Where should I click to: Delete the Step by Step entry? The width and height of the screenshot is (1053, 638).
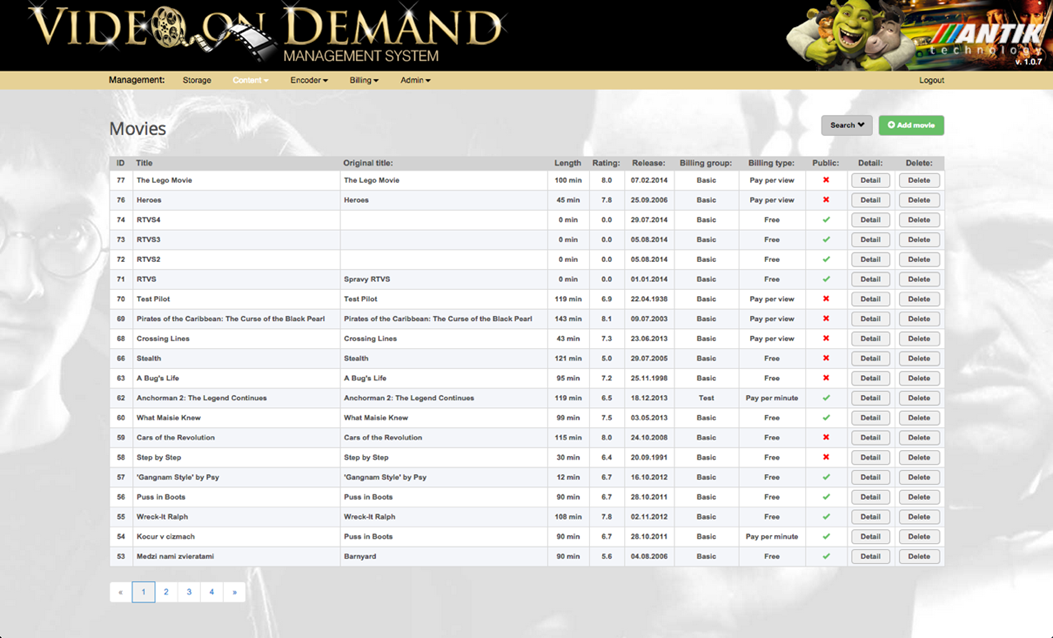pyautogui.click(x=919, y=457)
